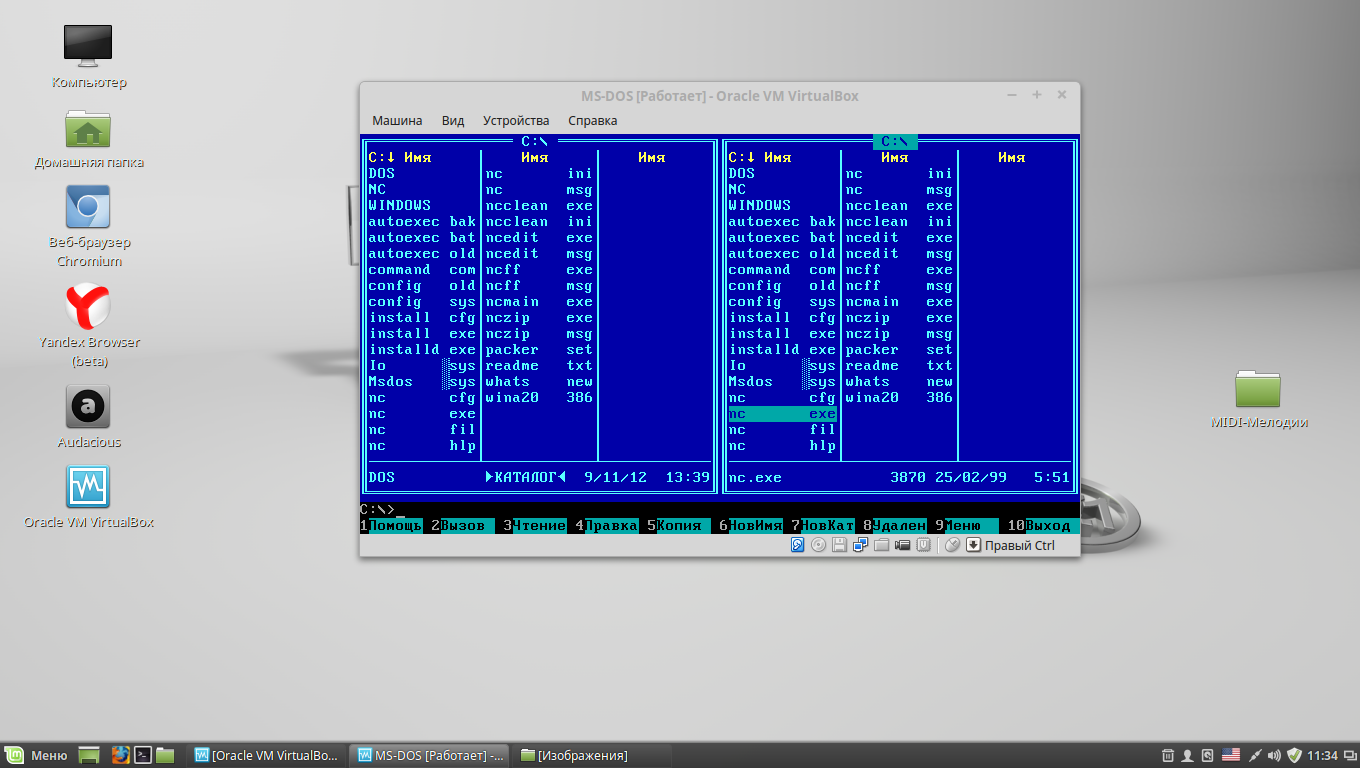Click 4 Правка function key button
Viewport: 1360px width, 768px height.
(607, 525)
